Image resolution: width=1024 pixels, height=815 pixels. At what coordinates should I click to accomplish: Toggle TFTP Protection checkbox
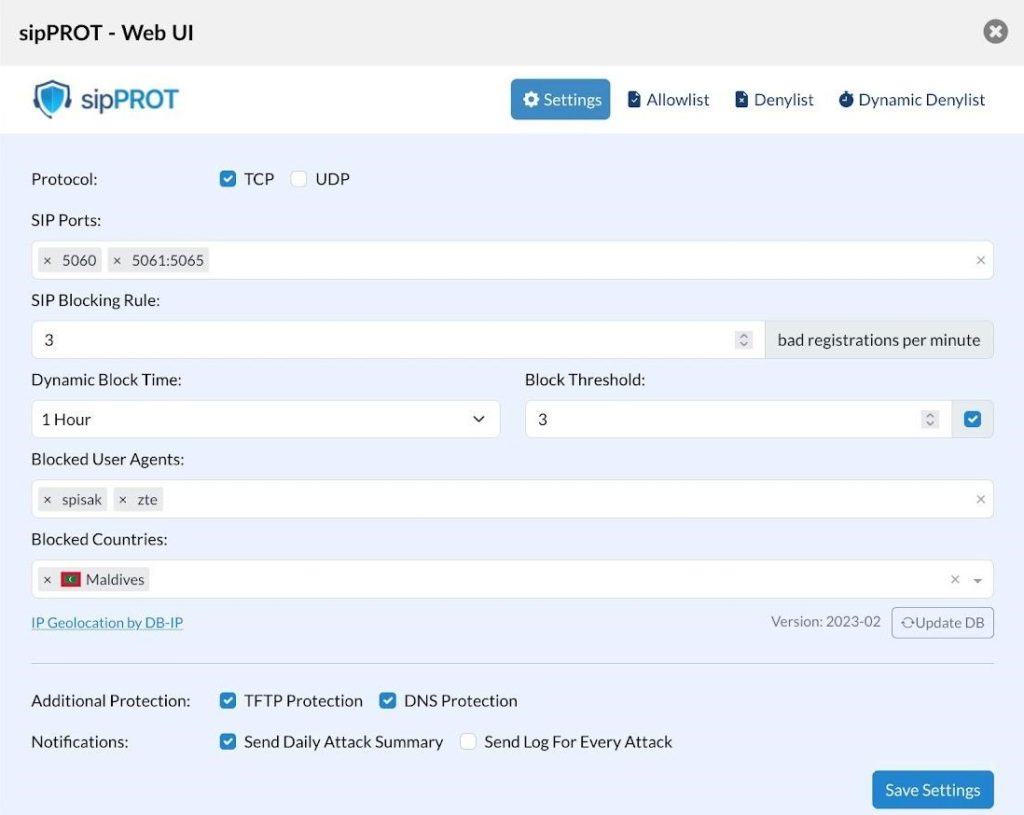(227, 701)
